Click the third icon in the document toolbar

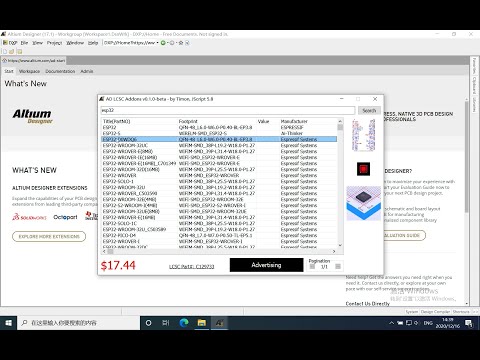19,51
